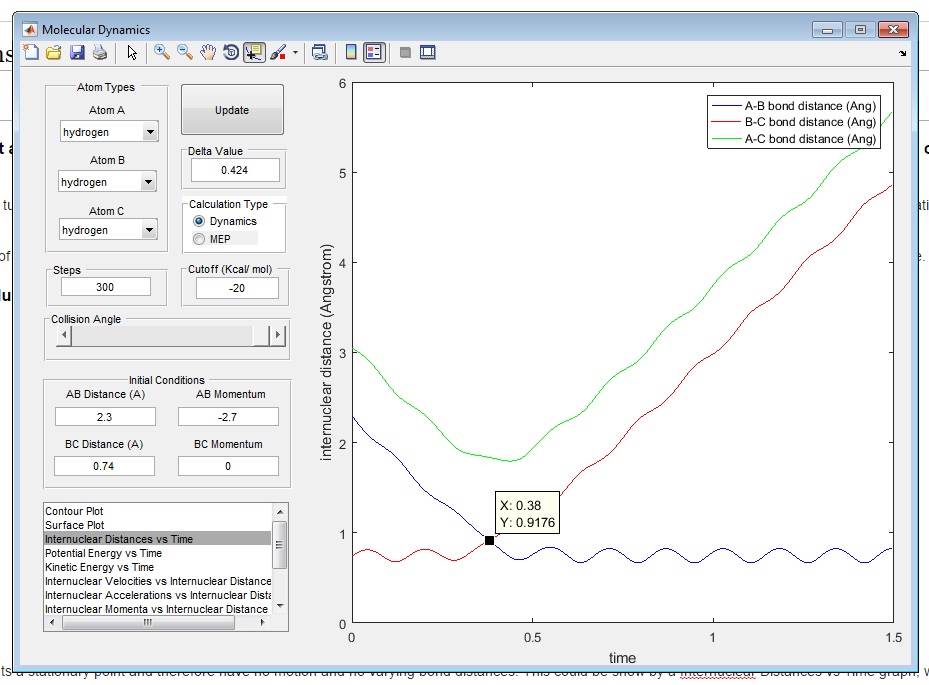Open the Atom A dropdown
This screenshot has width=929, height=685.
(149, 132)
